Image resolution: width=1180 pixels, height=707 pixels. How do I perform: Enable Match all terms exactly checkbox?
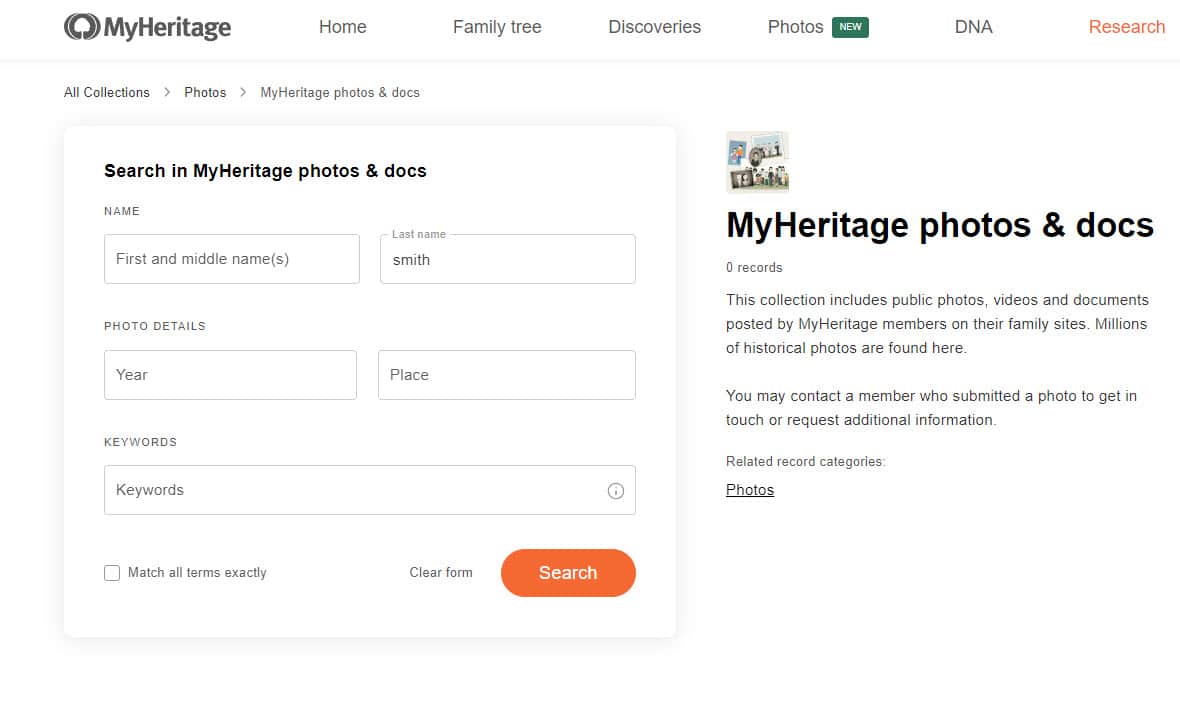coord(112,573)
